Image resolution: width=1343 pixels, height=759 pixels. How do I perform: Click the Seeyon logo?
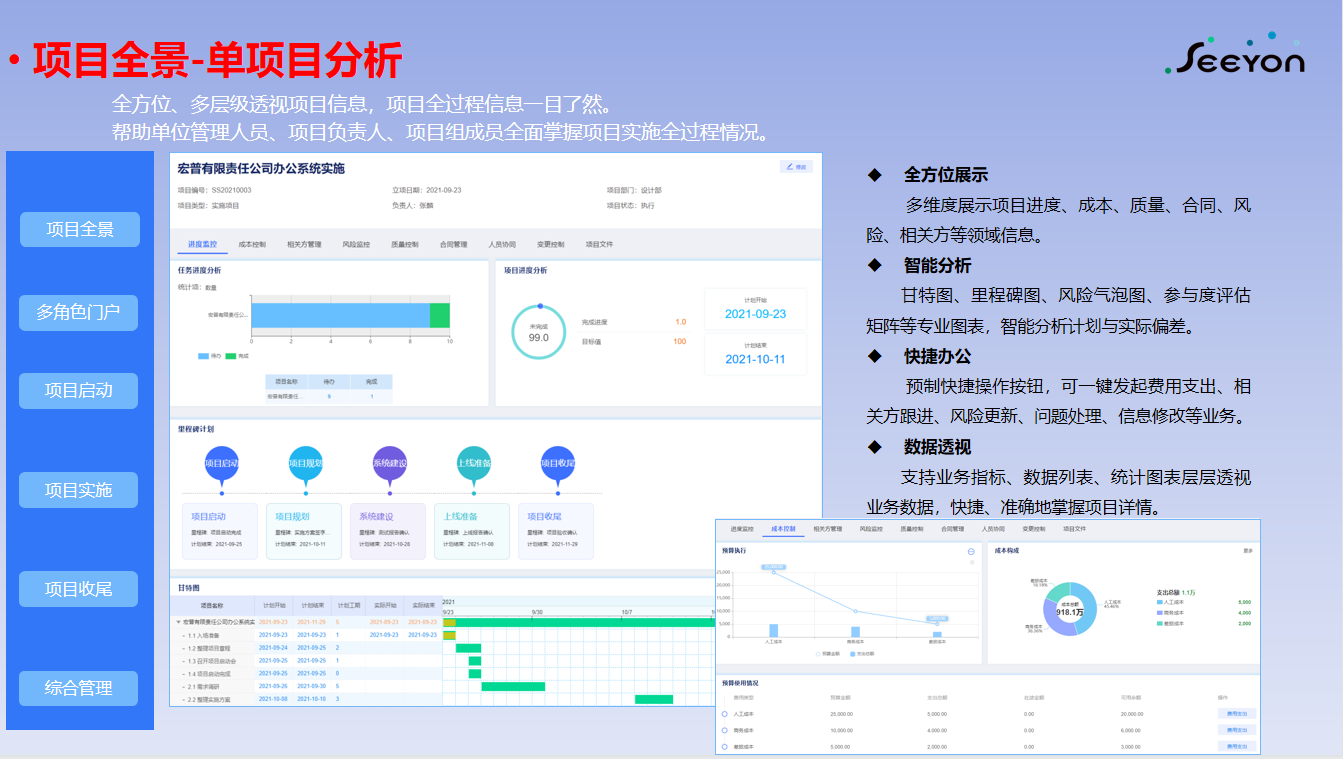[1235, 57]
